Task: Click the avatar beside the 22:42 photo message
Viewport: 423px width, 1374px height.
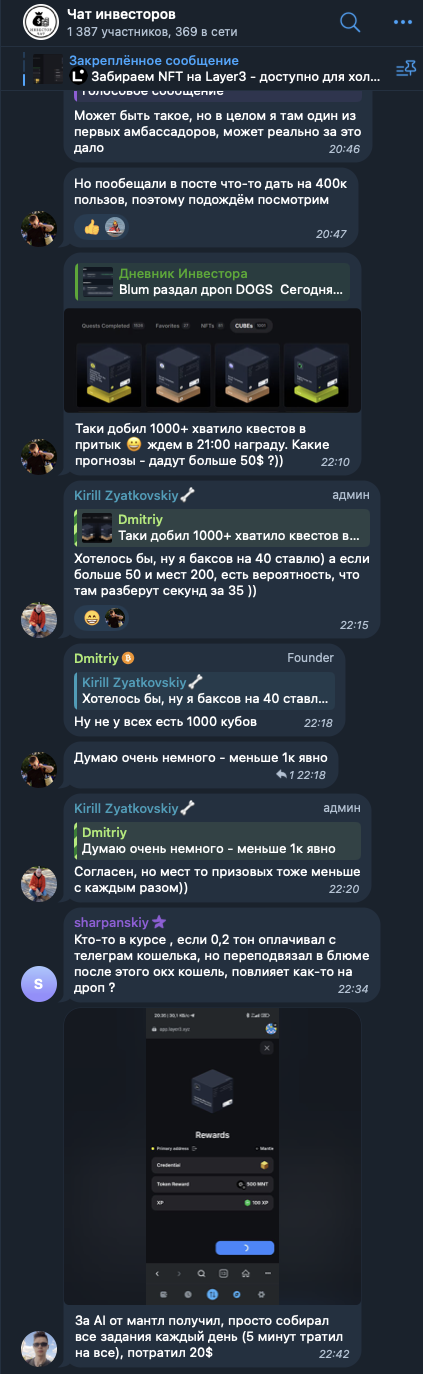Action: coord(38,1349)
